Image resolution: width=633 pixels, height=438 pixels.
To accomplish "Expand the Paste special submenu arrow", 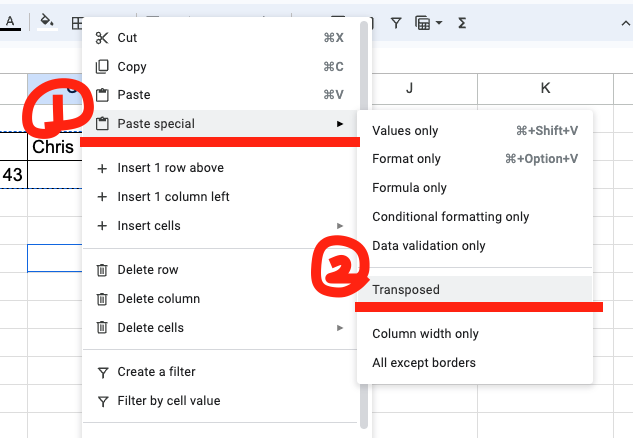I will (x=340, y=124).
